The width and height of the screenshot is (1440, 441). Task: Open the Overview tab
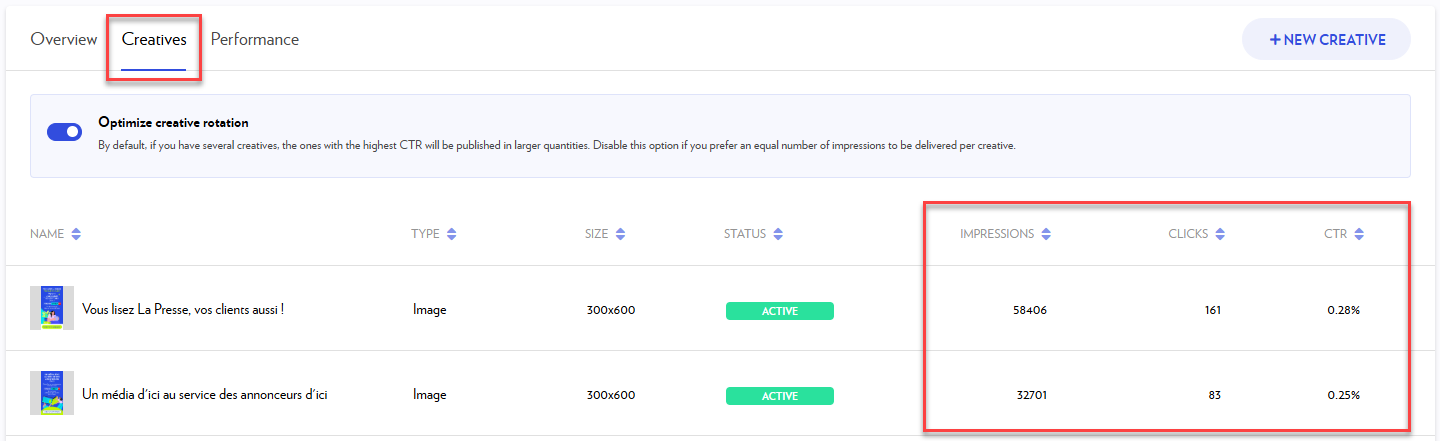pyautogui.click(x=64, y=40)
